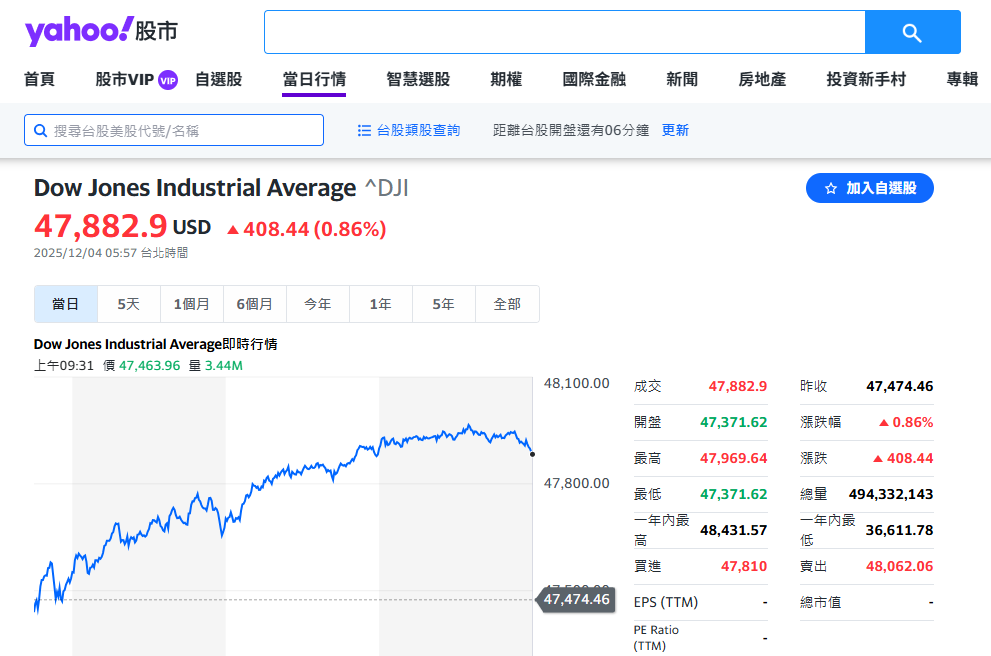Screen dimensions: 991x656
Task: Switch to the 5天 chart range
Action: pos(129,304)
